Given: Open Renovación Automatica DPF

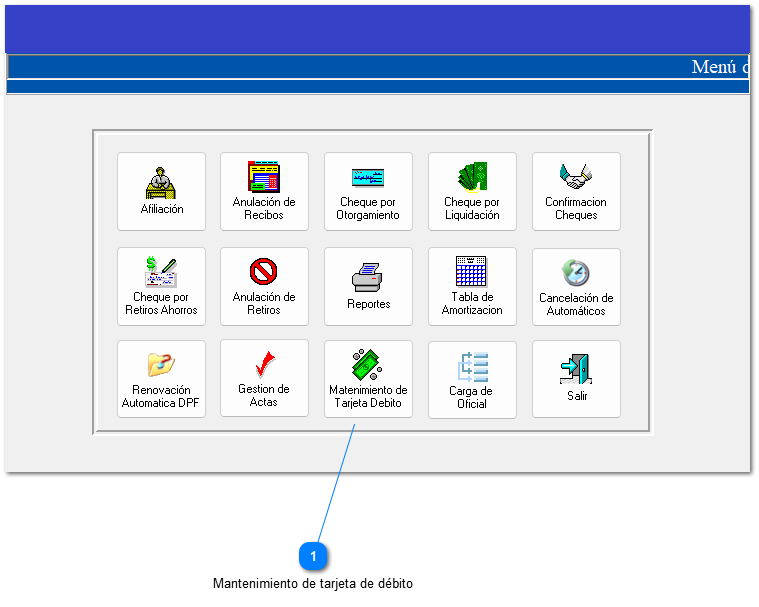Looking at the screenshot, I should (161, 379).
